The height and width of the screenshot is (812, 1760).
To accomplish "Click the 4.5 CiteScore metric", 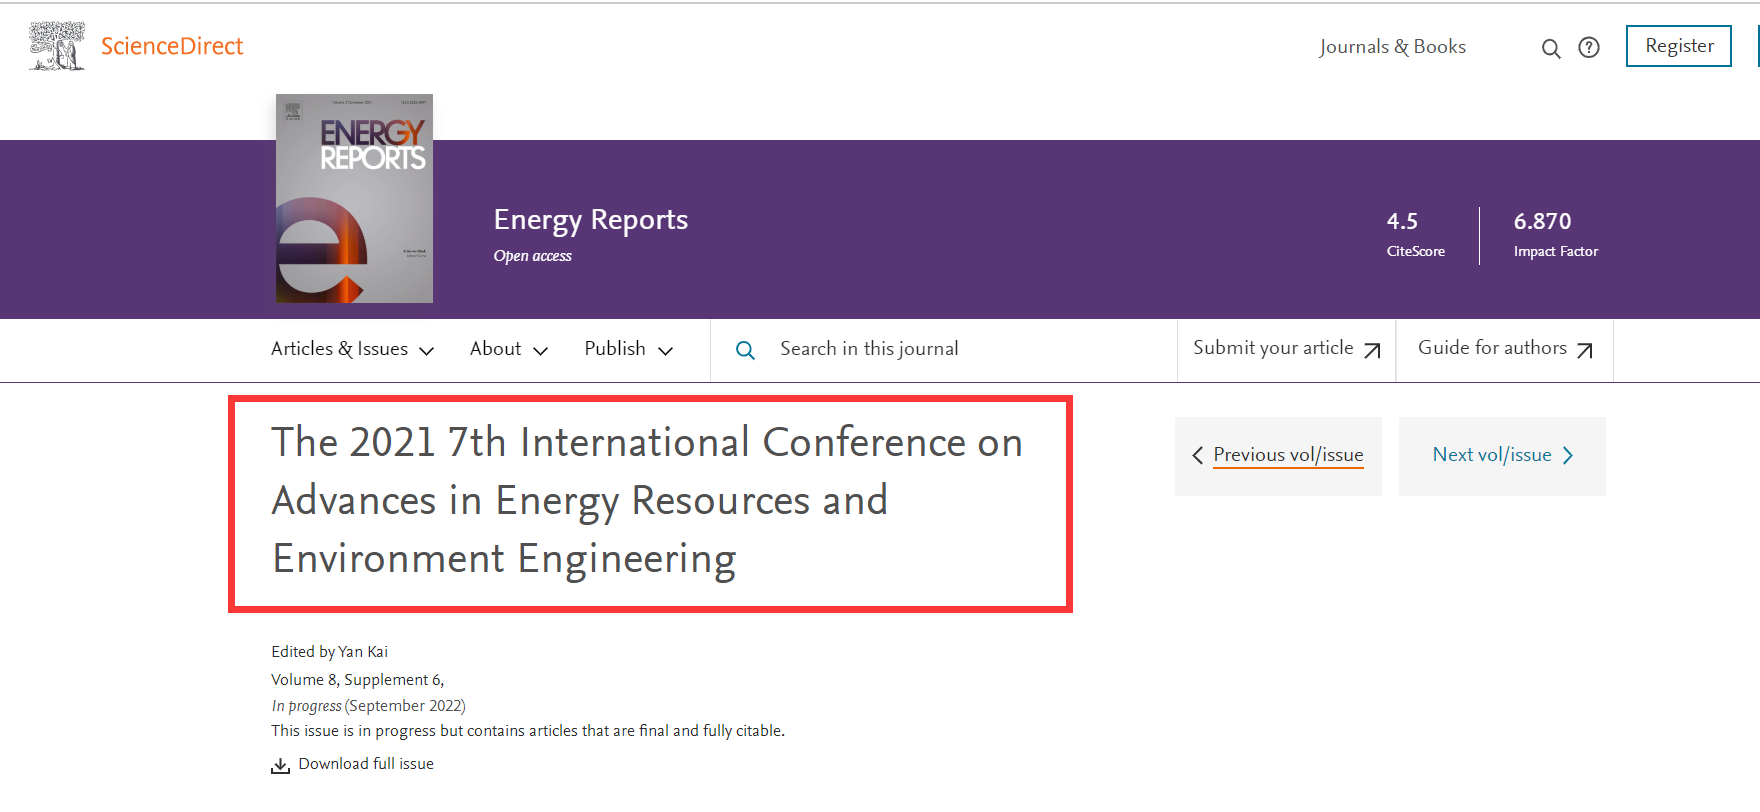I will click(x=1415, y=235).
